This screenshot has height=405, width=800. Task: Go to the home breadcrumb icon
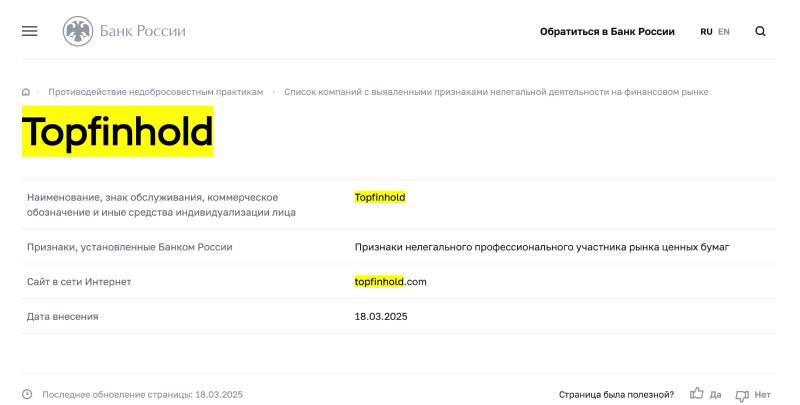point(26,92)
